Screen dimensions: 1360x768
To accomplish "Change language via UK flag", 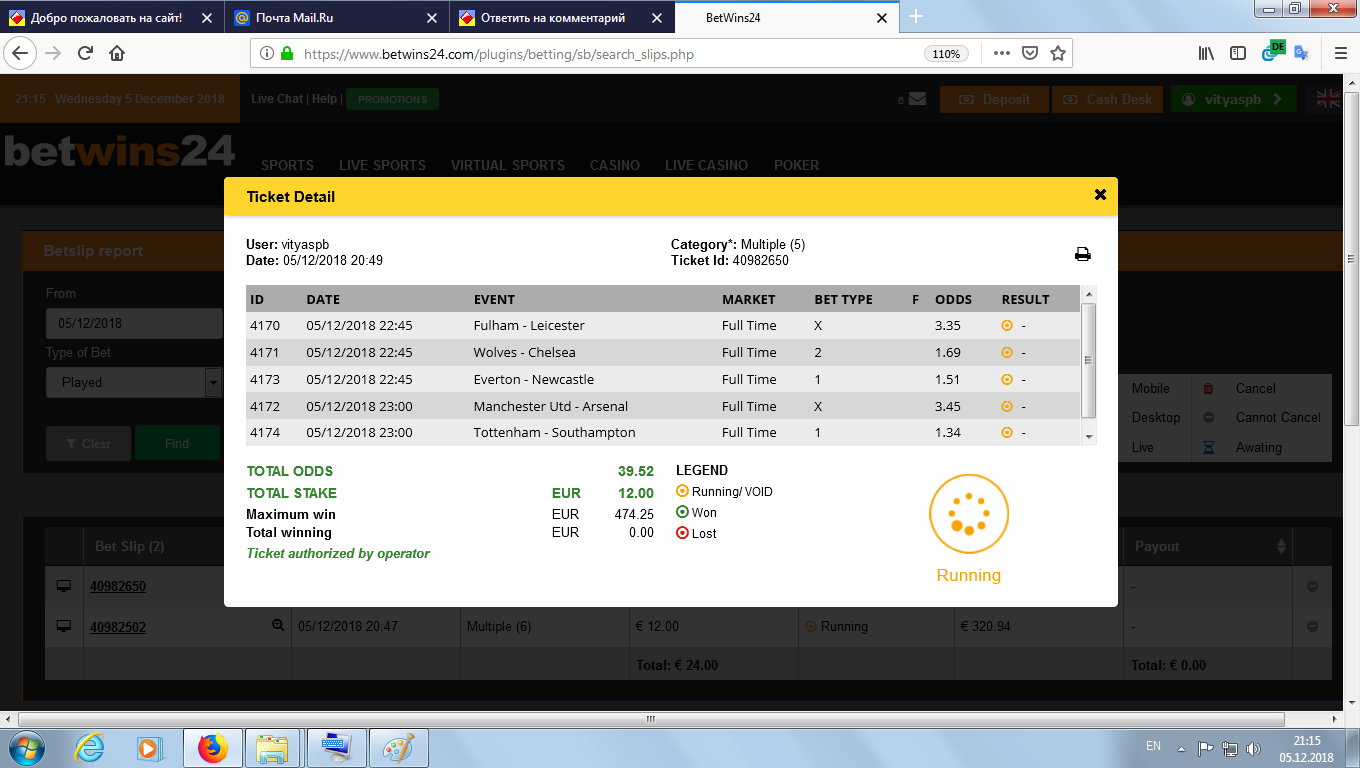I will [1328, 99].
